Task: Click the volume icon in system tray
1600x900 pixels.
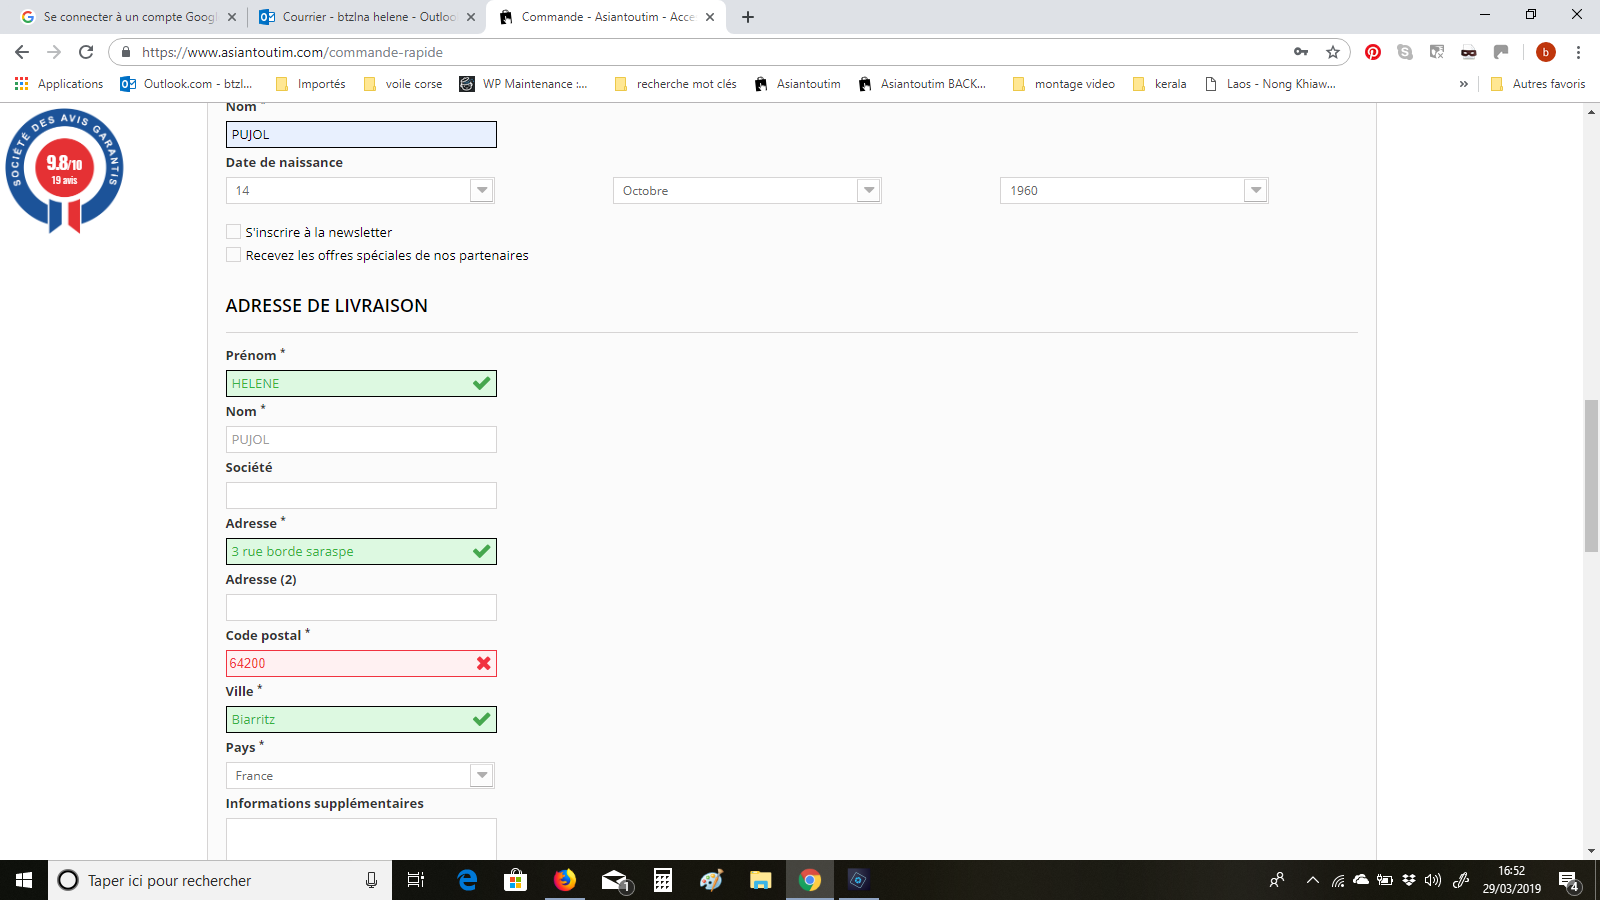Action: tap(1433, 880)
